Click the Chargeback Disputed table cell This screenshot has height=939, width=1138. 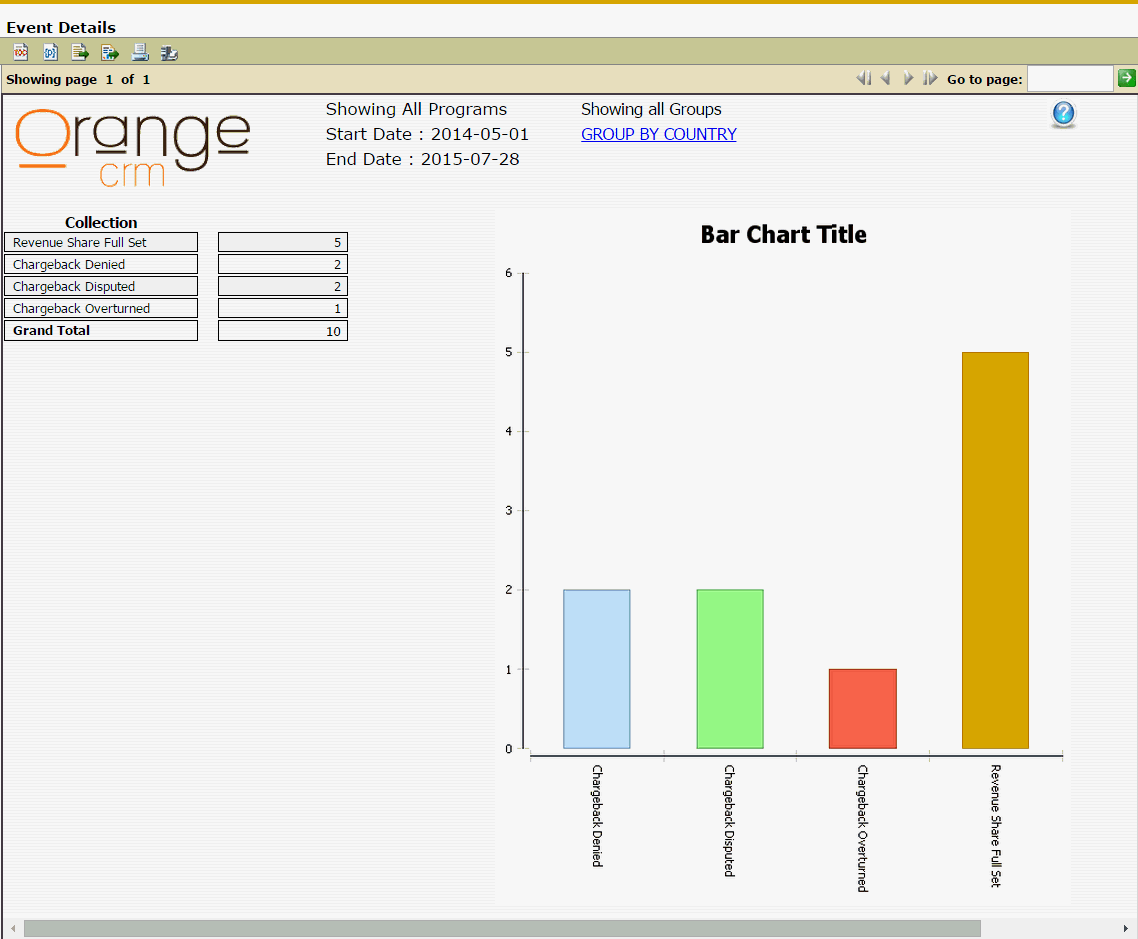pos(101,287)
